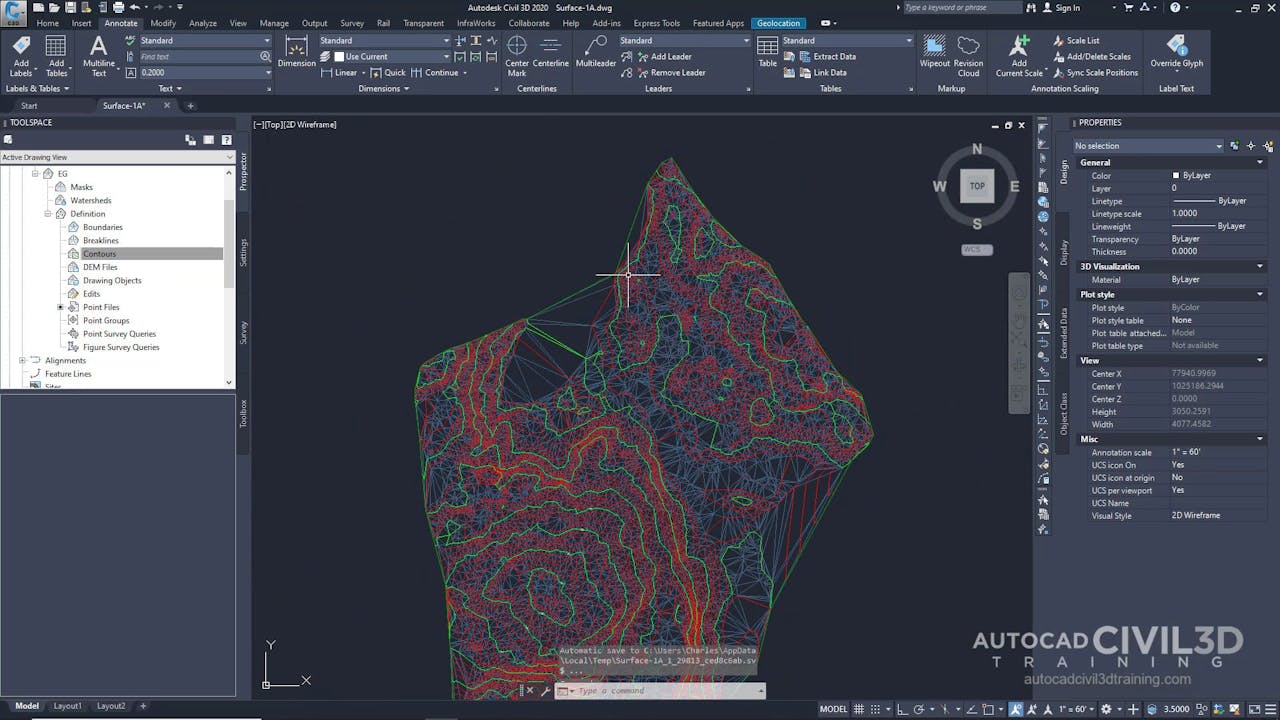Expand the Misc section in Properties
The height and width of the screenshot is (720, 1280).
[x=1259, y=438]
